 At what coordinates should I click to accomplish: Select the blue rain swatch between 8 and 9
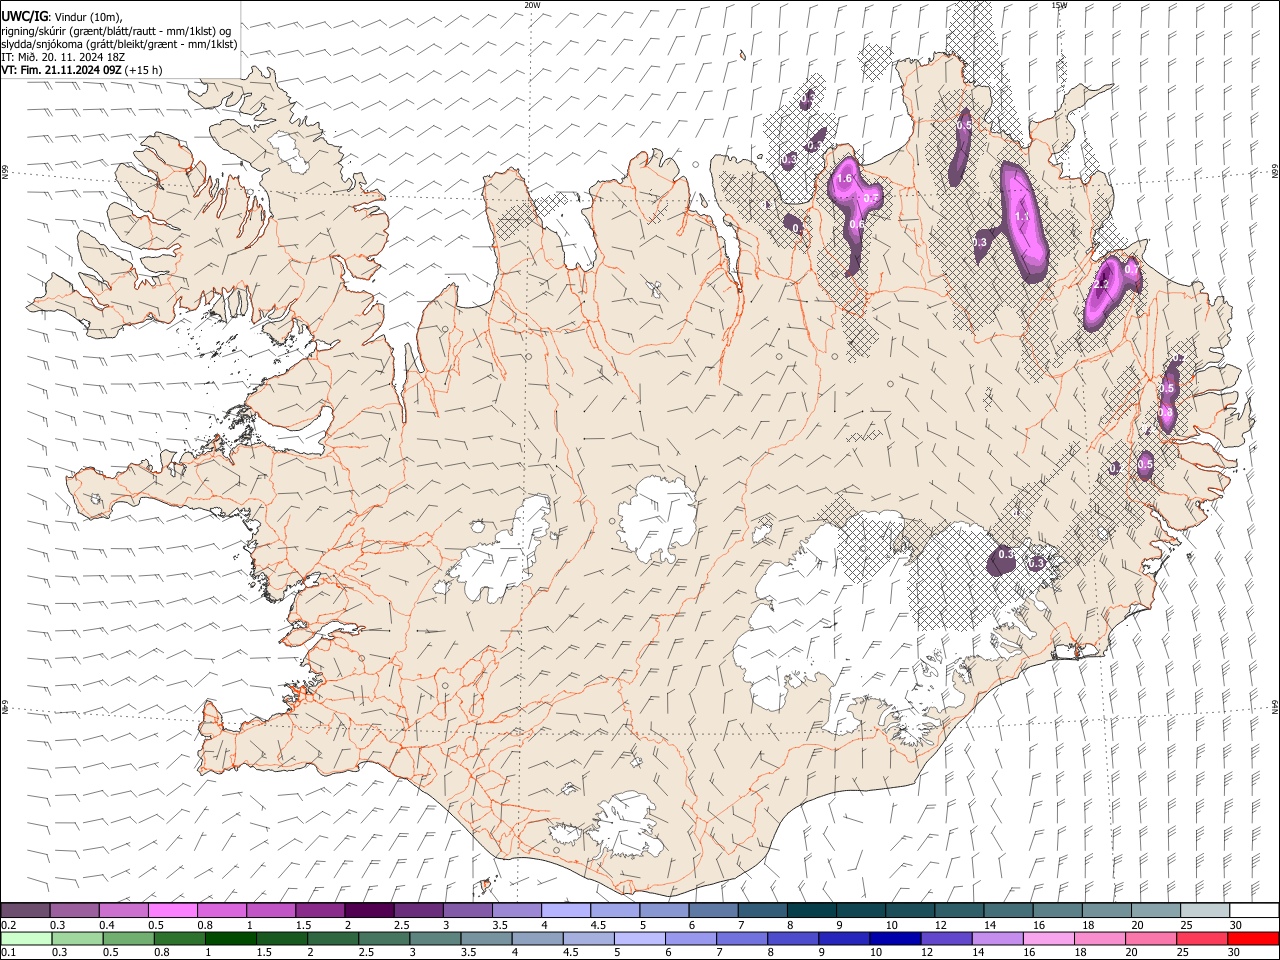(792, 938)
